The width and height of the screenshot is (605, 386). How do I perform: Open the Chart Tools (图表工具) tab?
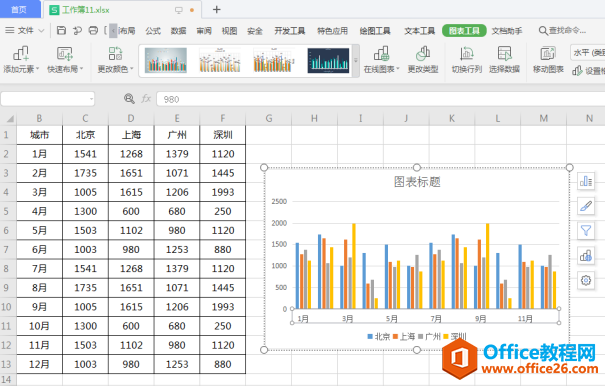point(464,31)
